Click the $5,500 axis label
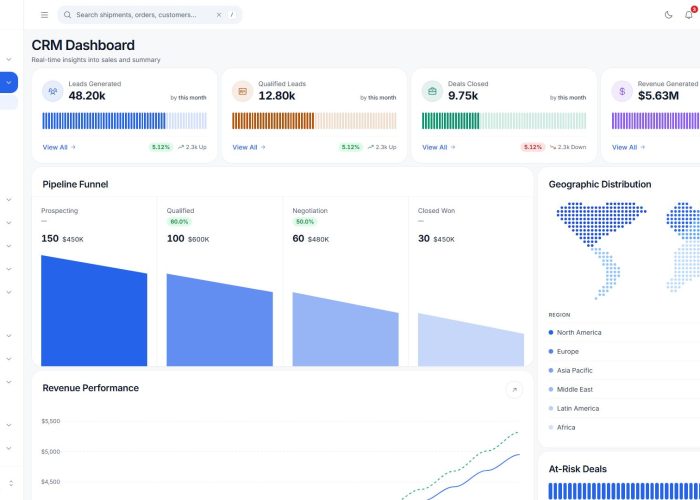 [50, 421]
